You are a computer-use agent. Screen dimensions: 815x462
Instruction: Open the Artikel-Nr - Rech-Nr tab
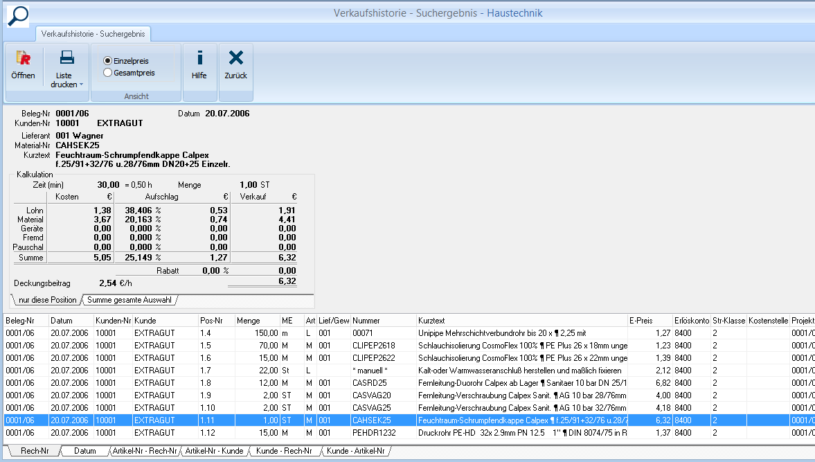145,451
